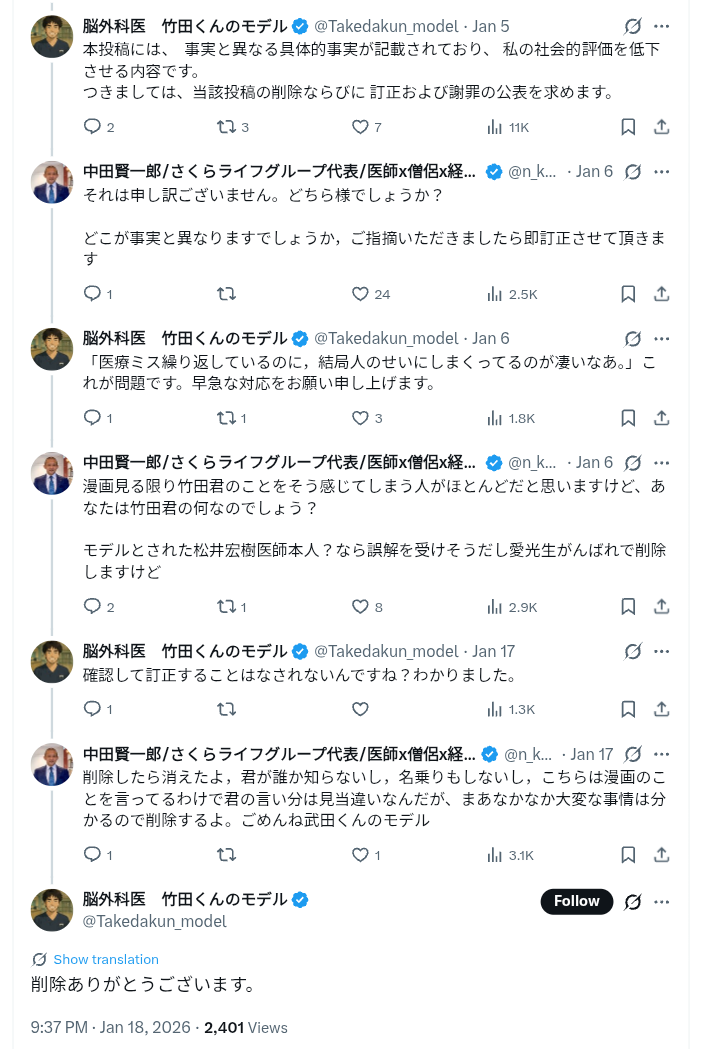Viewport: 708px width, 1049px height.
Task: Bookmark the post with 2.5K views
Action: [628, 294]
